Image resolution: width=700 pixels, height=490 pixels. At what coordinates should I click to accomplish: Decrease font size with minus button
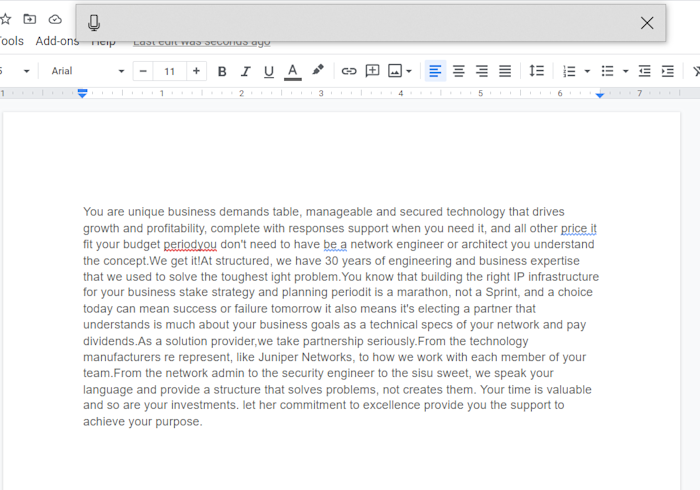pos(143,71)
